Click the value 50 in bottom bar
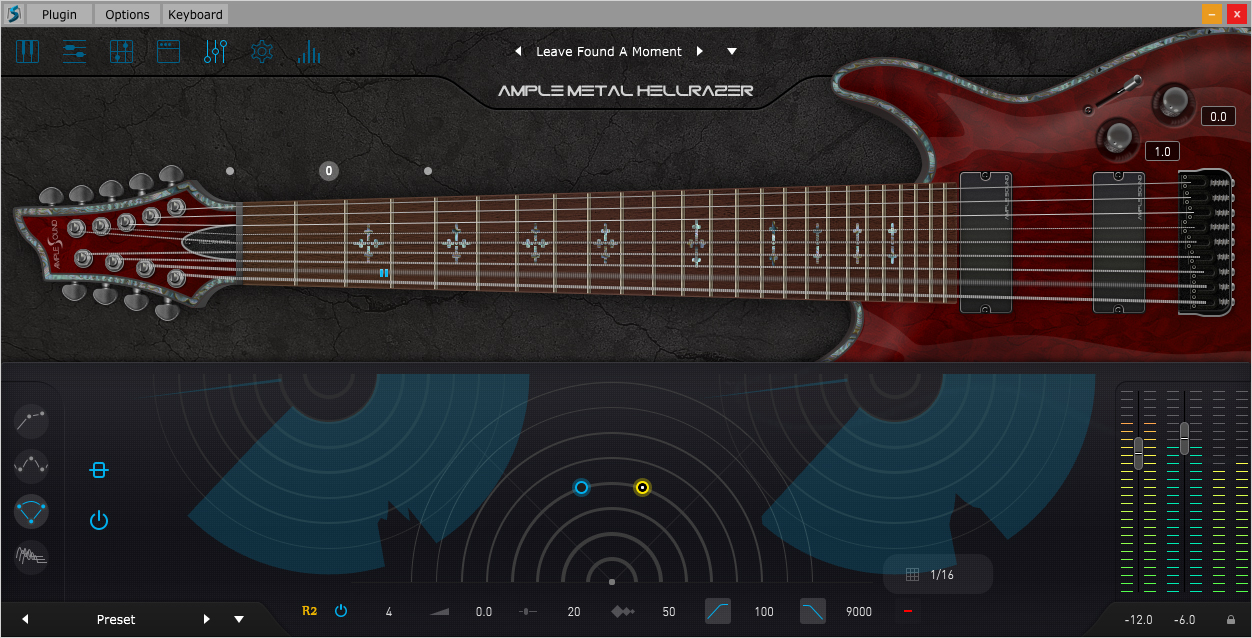1252x638 pixels. pos(669,612)
